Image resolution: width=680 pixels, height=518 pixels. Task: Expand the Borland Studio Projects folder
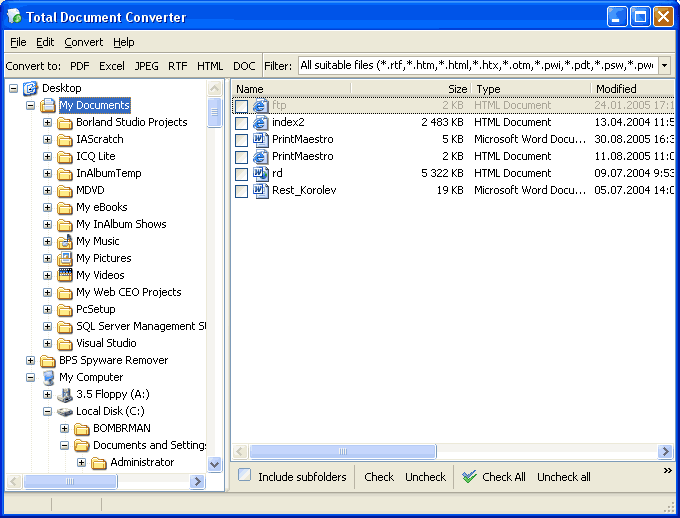(47, 122)
